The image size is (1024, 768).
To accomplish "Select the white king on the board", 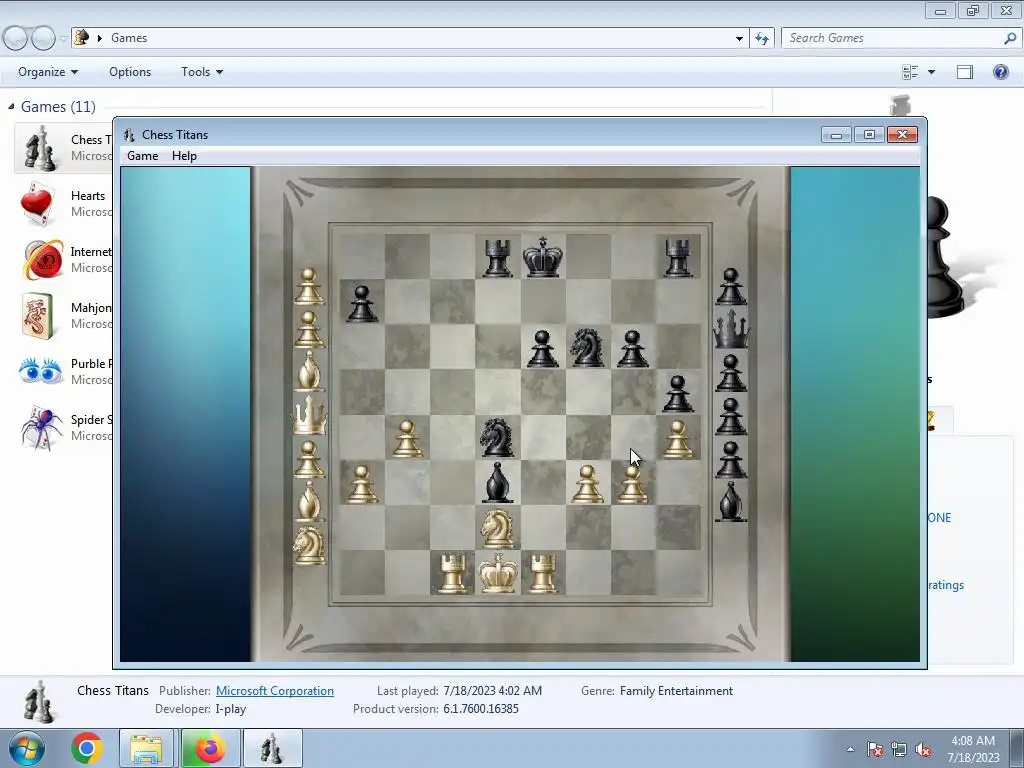I will pos(498,573).
